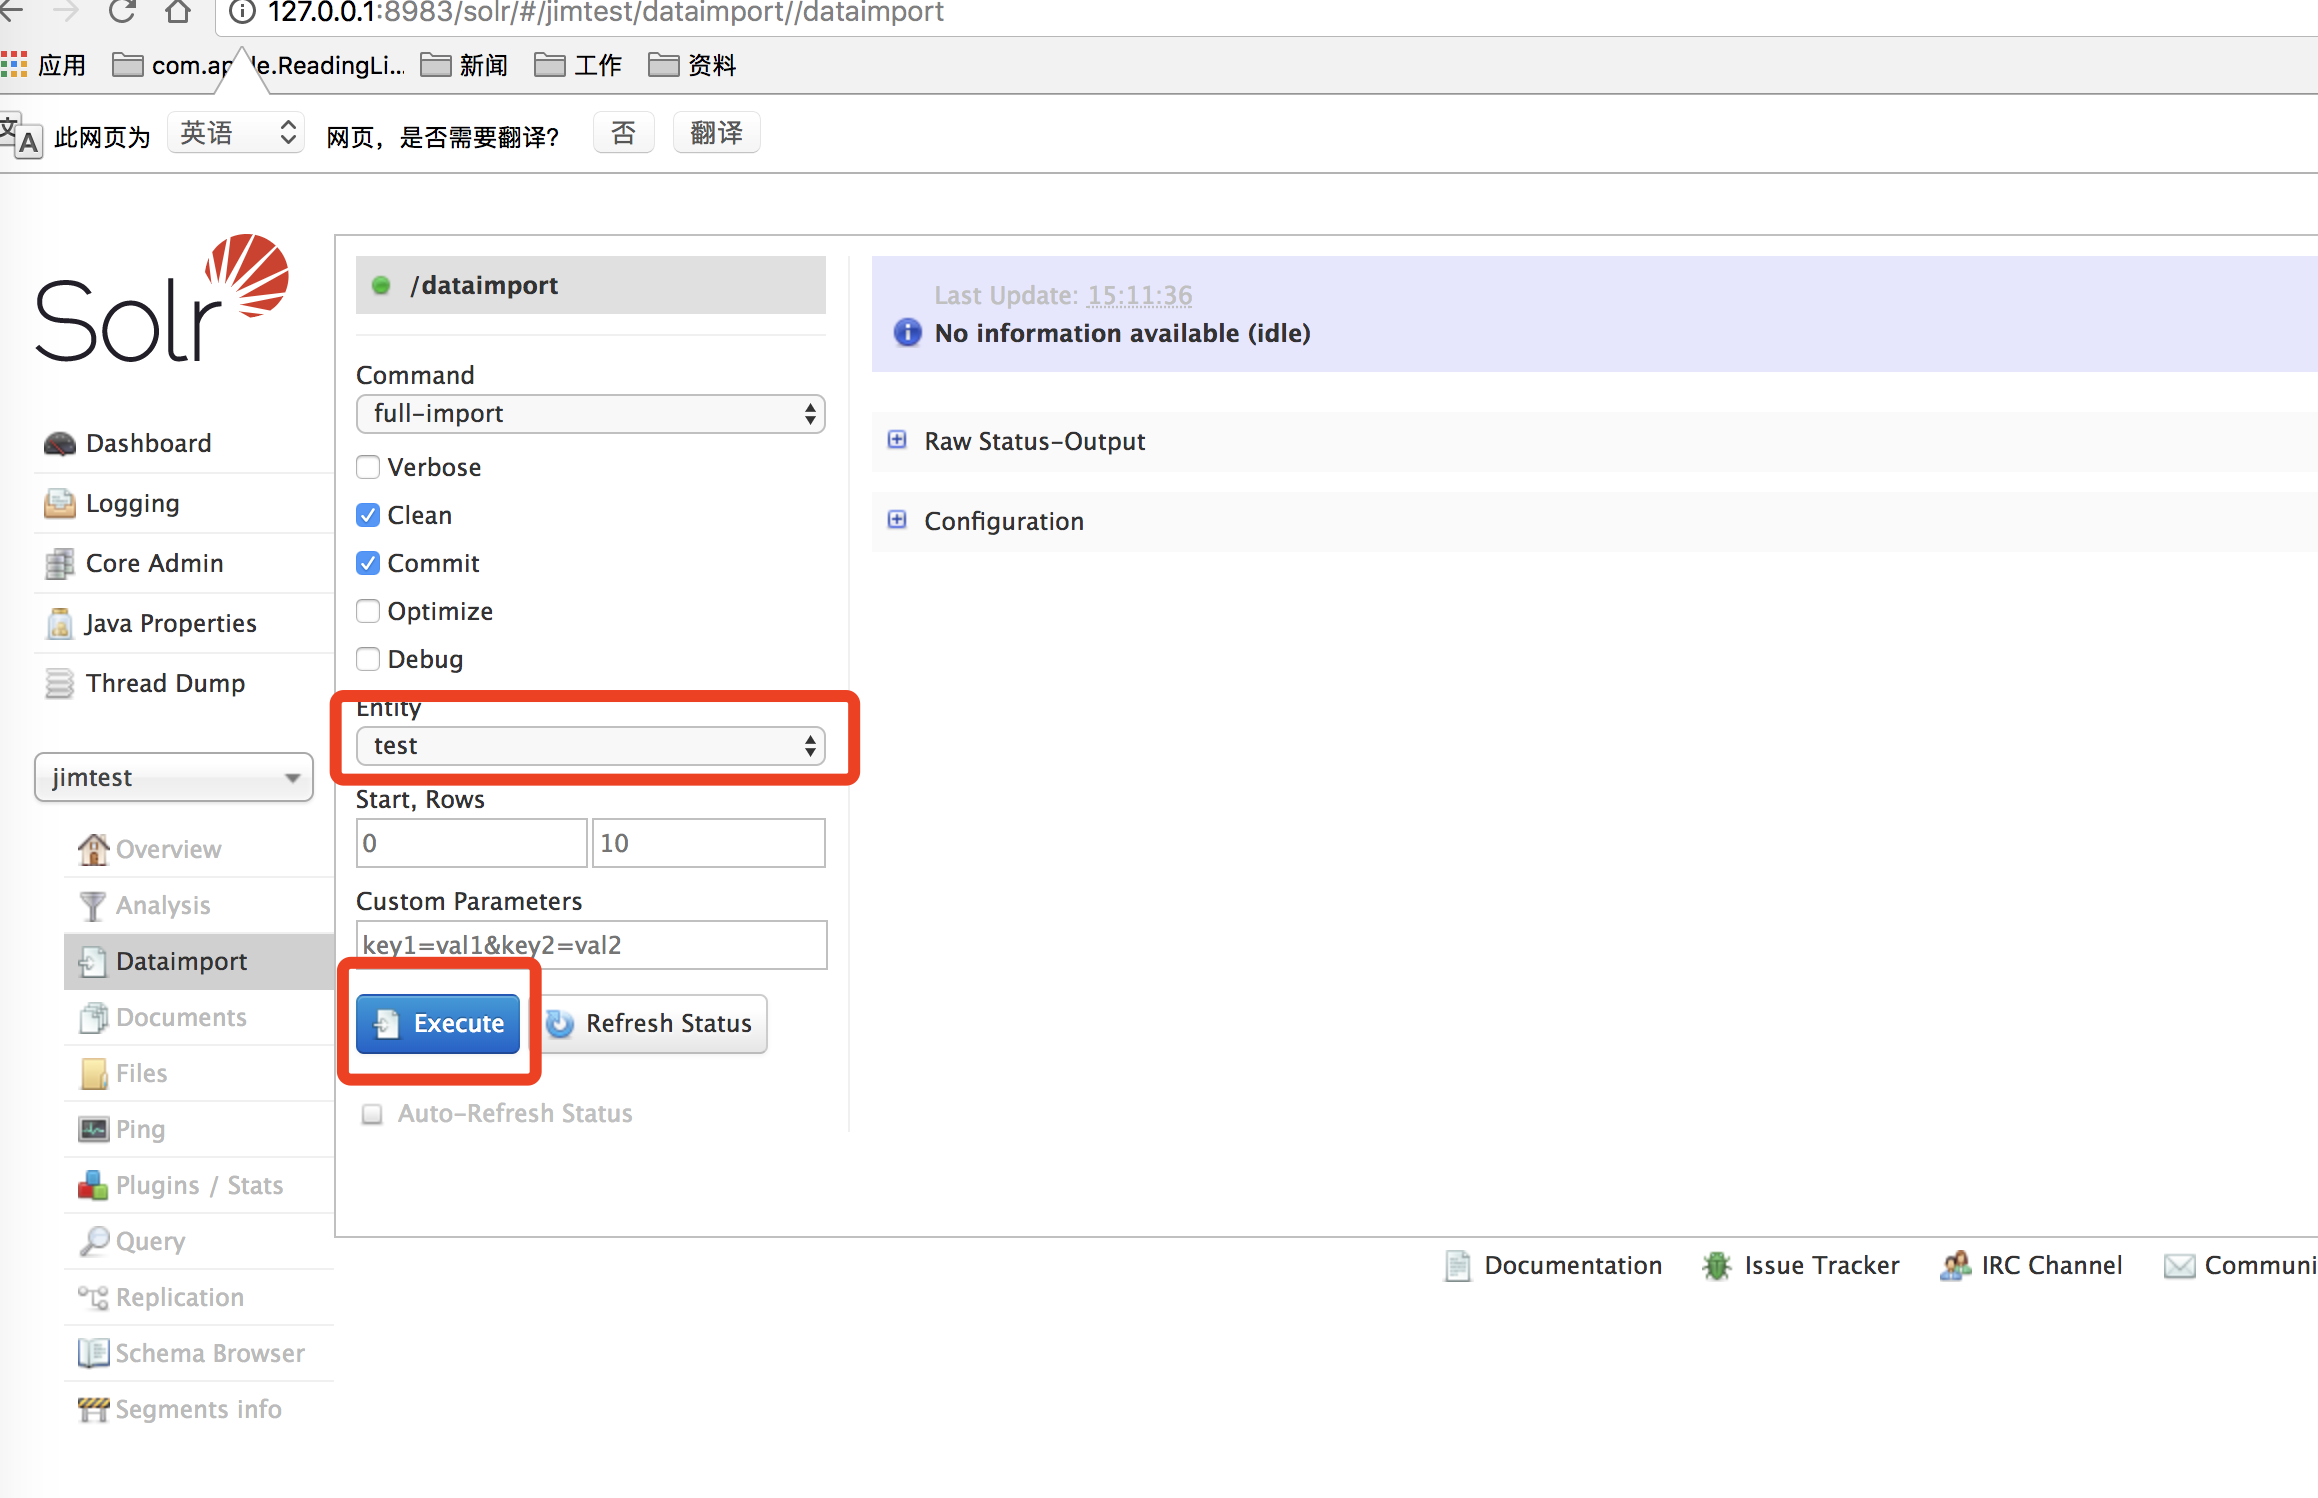Toggle the Auto-Refresh Status checkbox
The height and width of the screenshot is (1498, 2318).
372,1114
